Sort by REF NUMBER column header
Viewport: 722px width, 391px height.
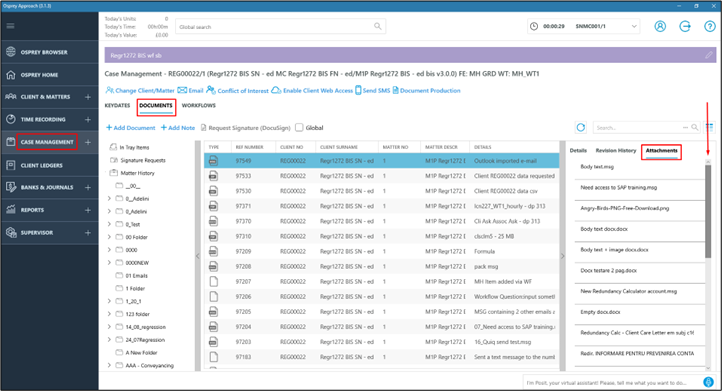click(x=249, y=147)
